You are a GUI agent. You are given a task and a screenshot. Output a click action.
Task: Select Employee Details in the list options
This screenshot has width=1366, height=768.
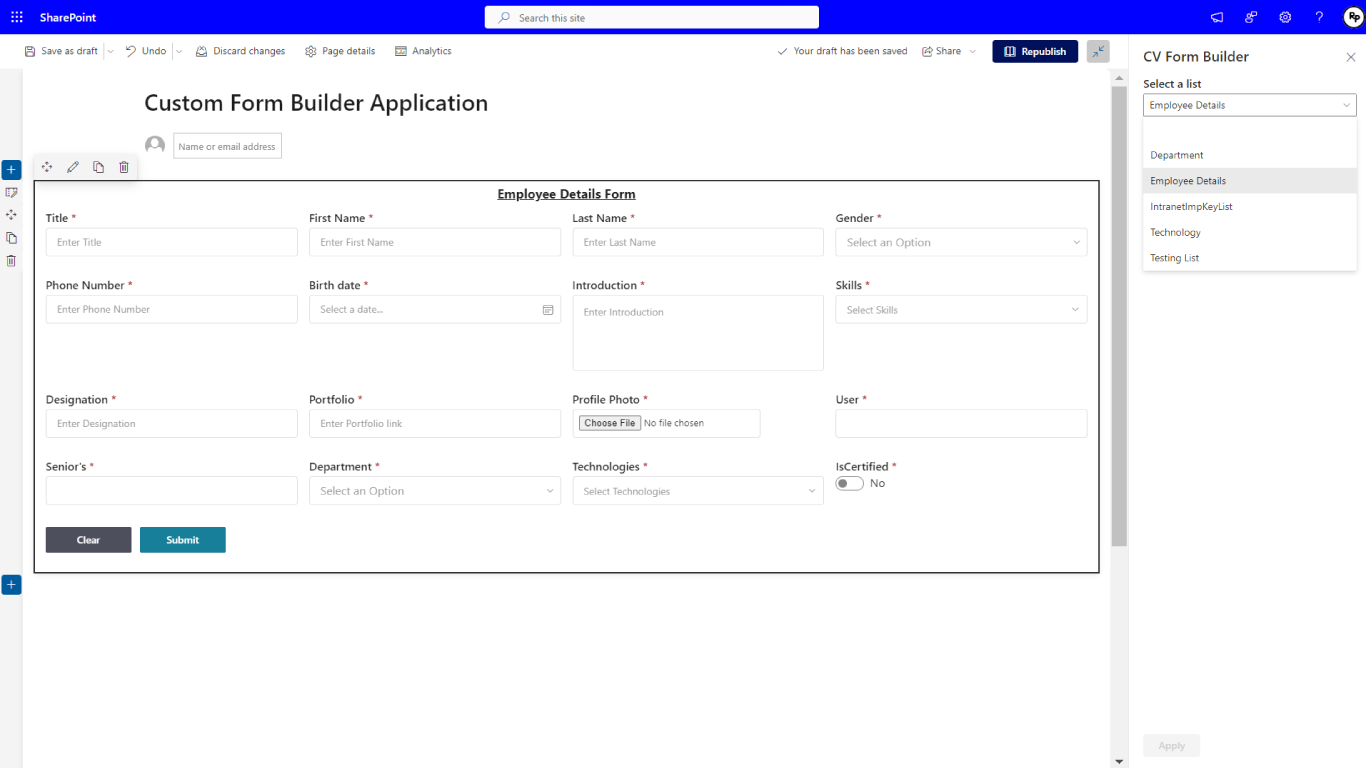coord(1250,181)
